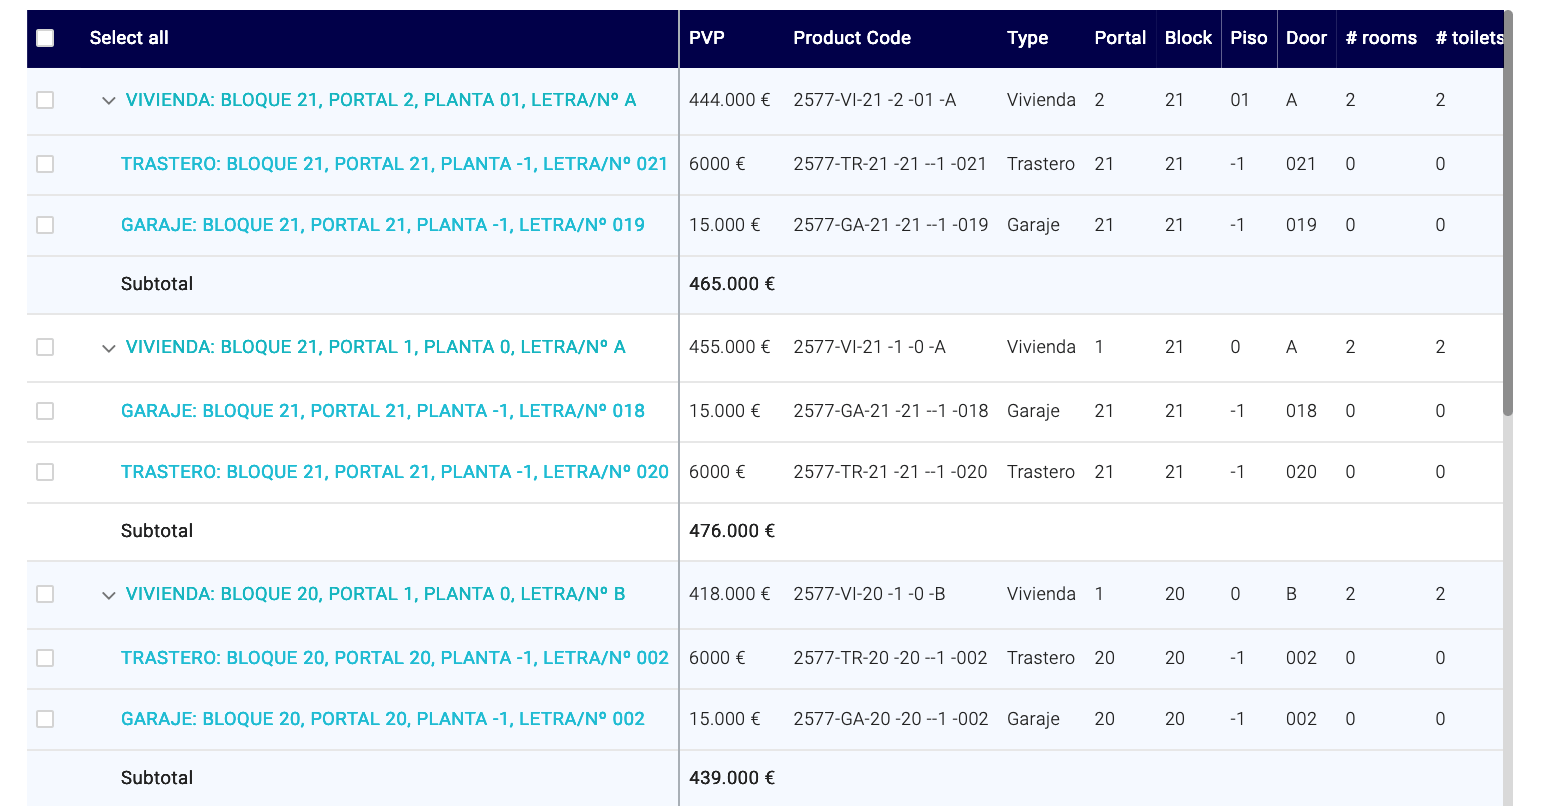The image size is (1554, 806).
Task: Select checkbox for Garaje Nº 018 row
Action: click(45, 411)
